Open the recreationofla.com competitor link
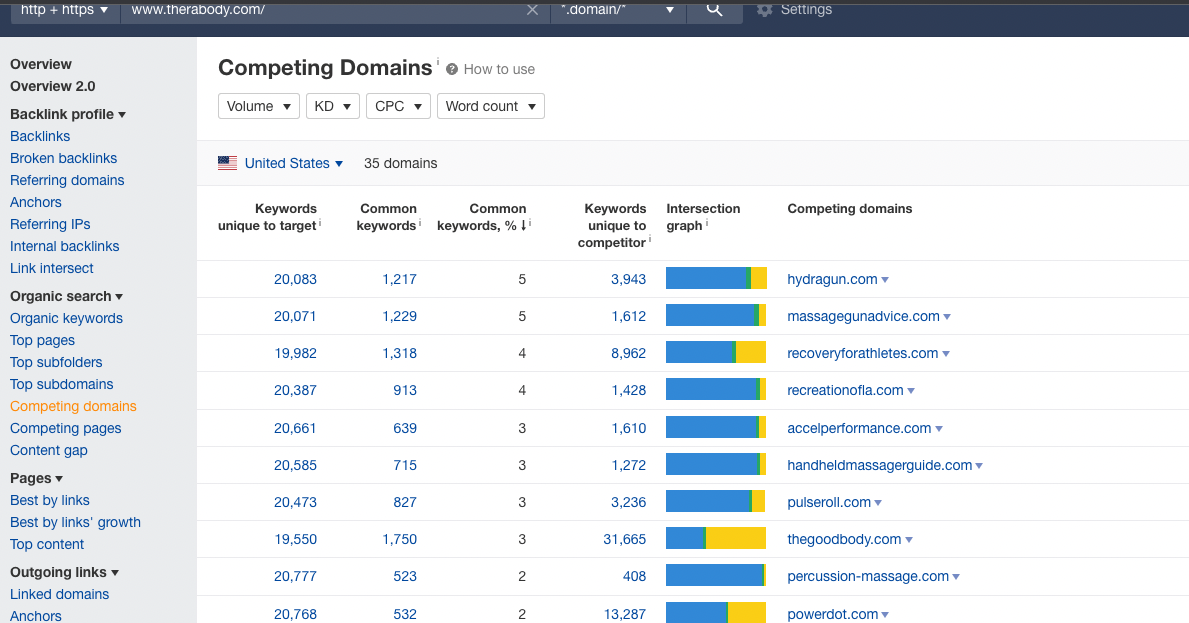 [x=845, y=390]
